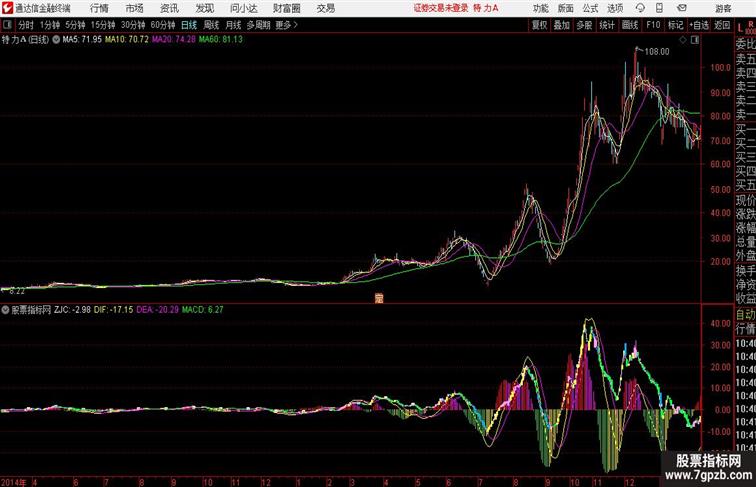Click the diamond icon atop the chart

tap(683, 40)
